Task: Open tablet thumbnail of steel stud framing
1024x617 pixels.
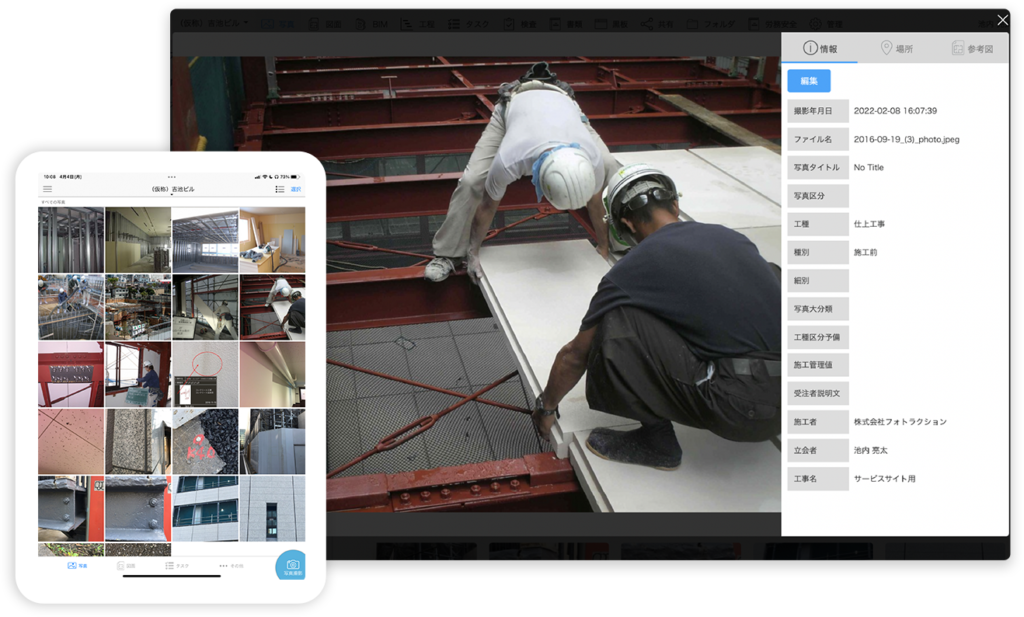Action: (71, 240)
